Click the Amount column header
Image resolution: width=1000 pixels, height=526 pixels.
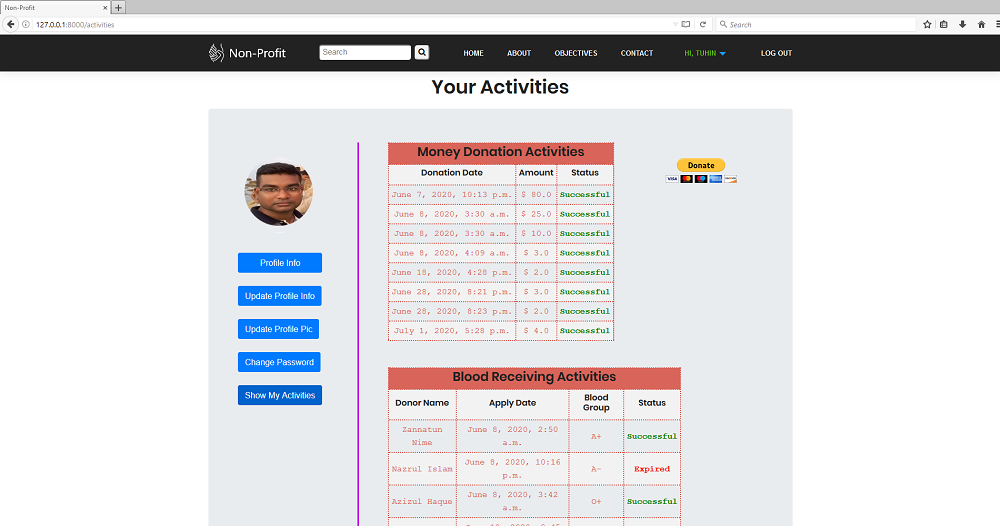536,173
